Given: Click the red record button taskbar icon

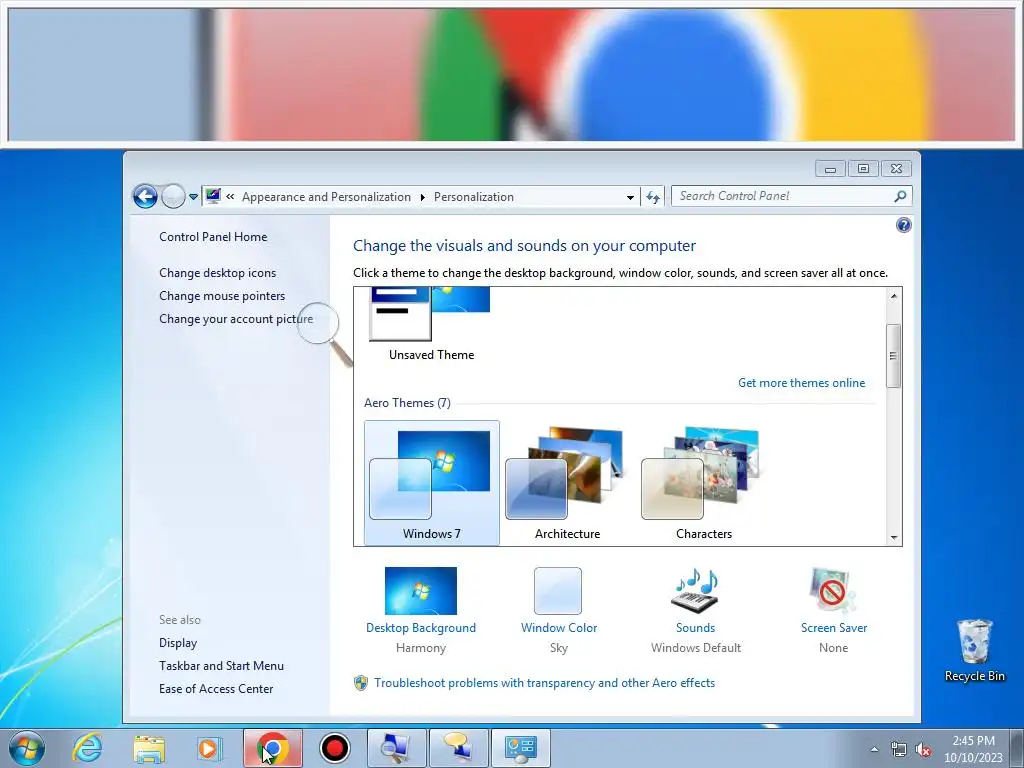Looking at the screenshot, I should [335, 748].
